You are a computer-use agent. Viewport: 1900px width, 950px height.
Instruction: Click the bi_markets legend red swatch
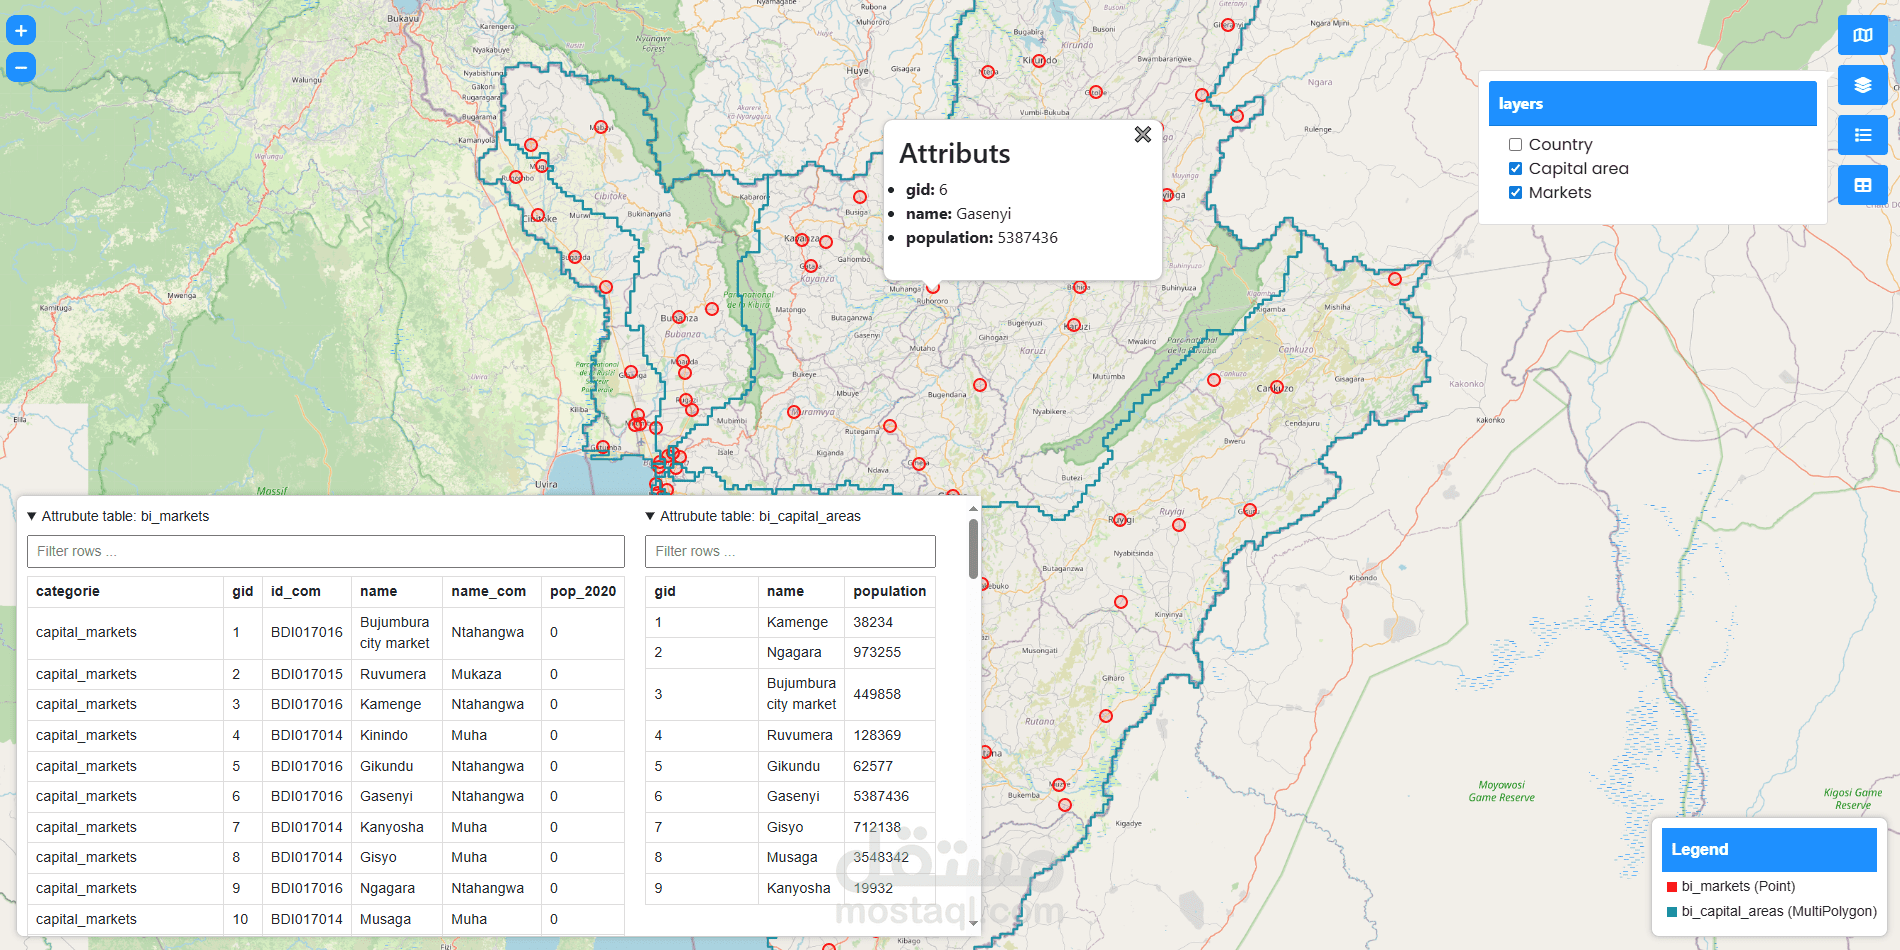click(x=1672, y=887)
